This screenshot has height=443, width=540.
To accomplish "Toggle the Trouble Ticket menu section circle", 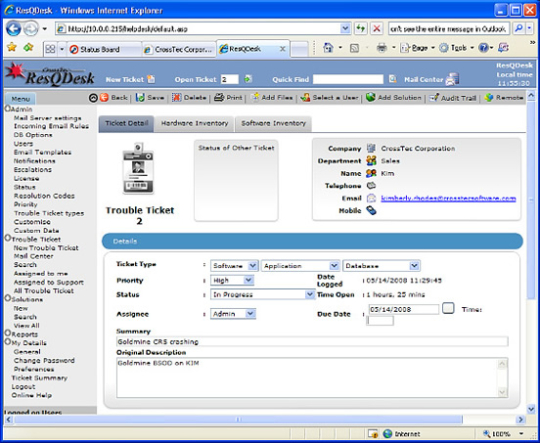I will click(x=8, y=238).
